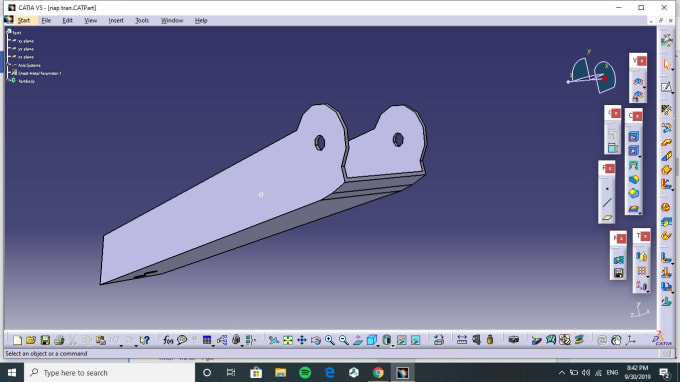Click the volume speaker tray icon
This screenshot has width=680, height=382.
586,372
